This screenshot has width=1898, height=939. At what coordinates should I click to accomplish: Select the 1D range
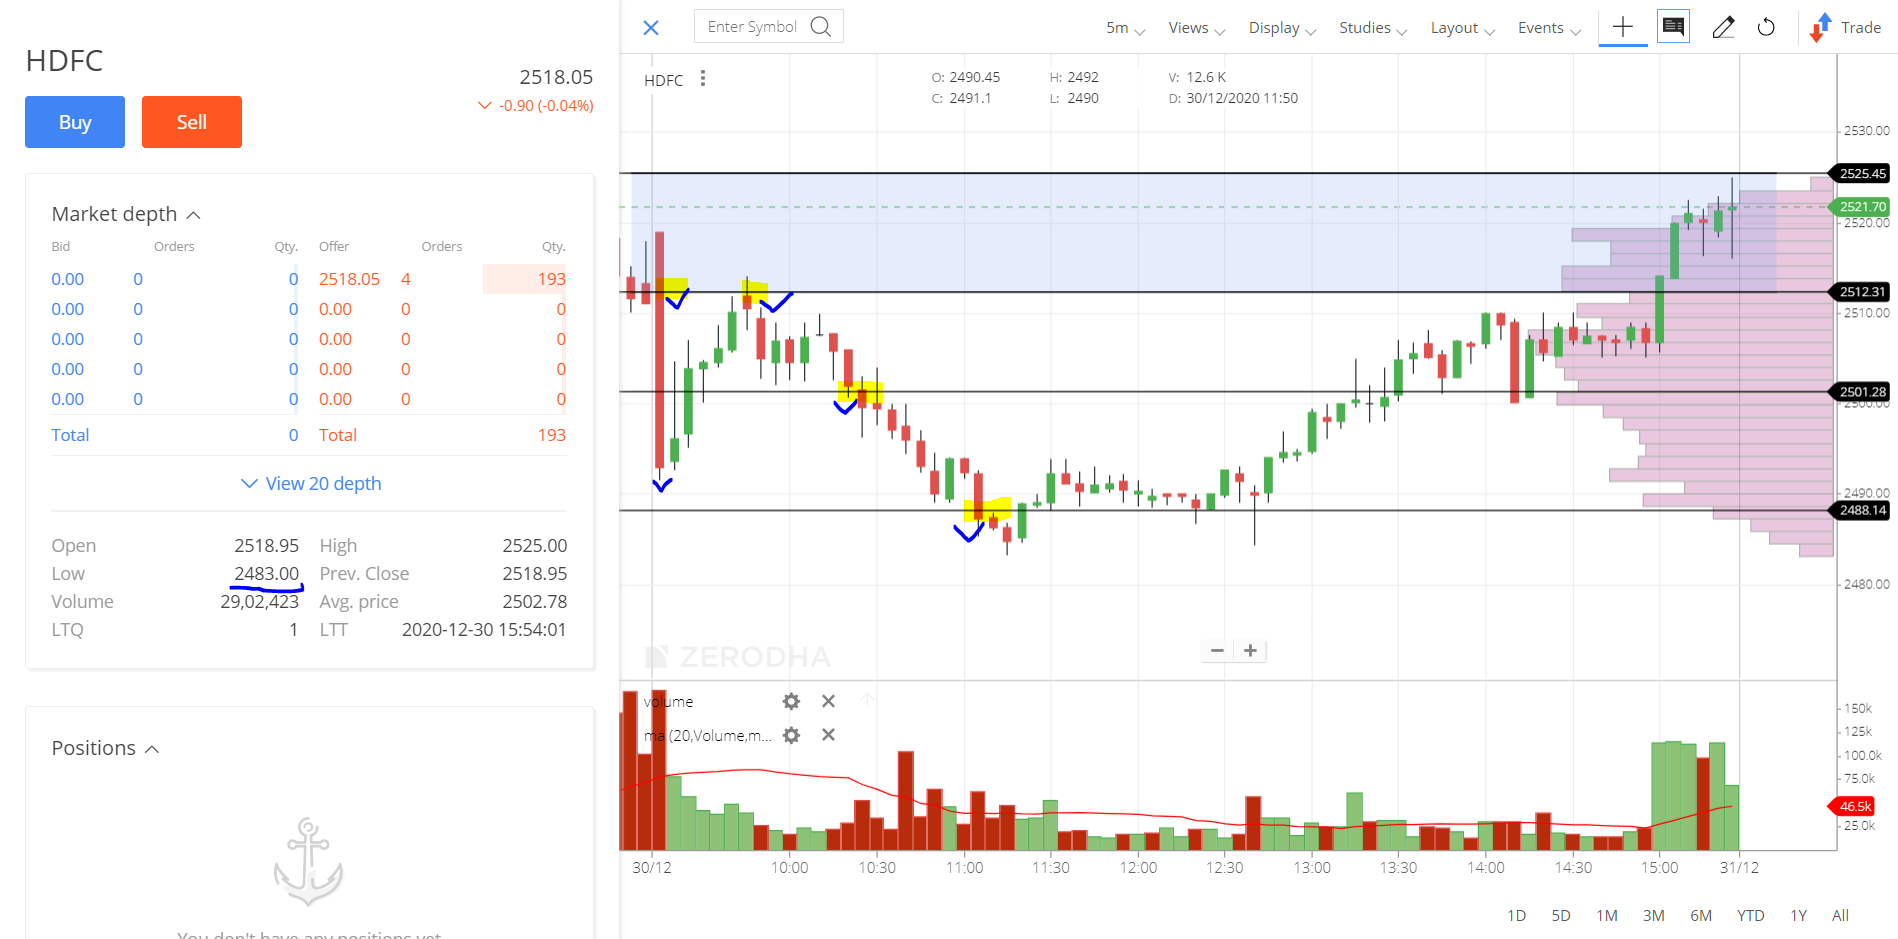click(1516, 915)
